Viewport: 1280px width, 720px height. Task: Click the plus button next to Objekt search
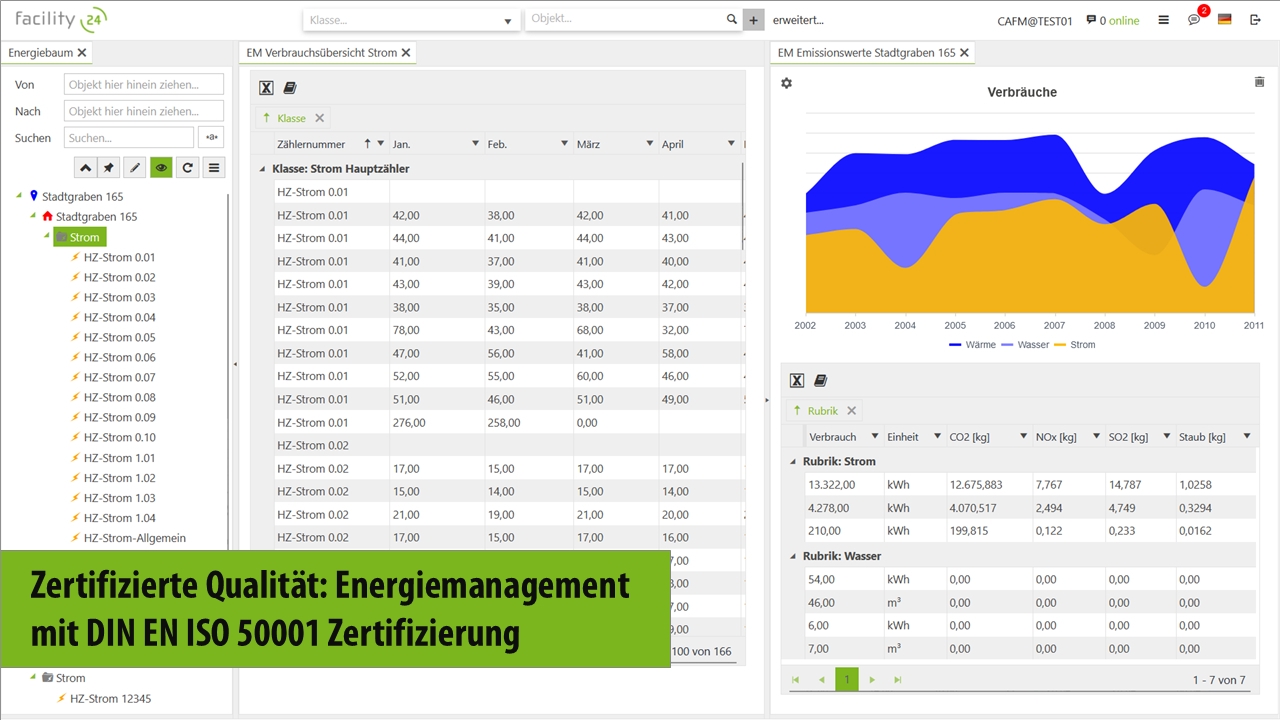click(x=754, y=20)
